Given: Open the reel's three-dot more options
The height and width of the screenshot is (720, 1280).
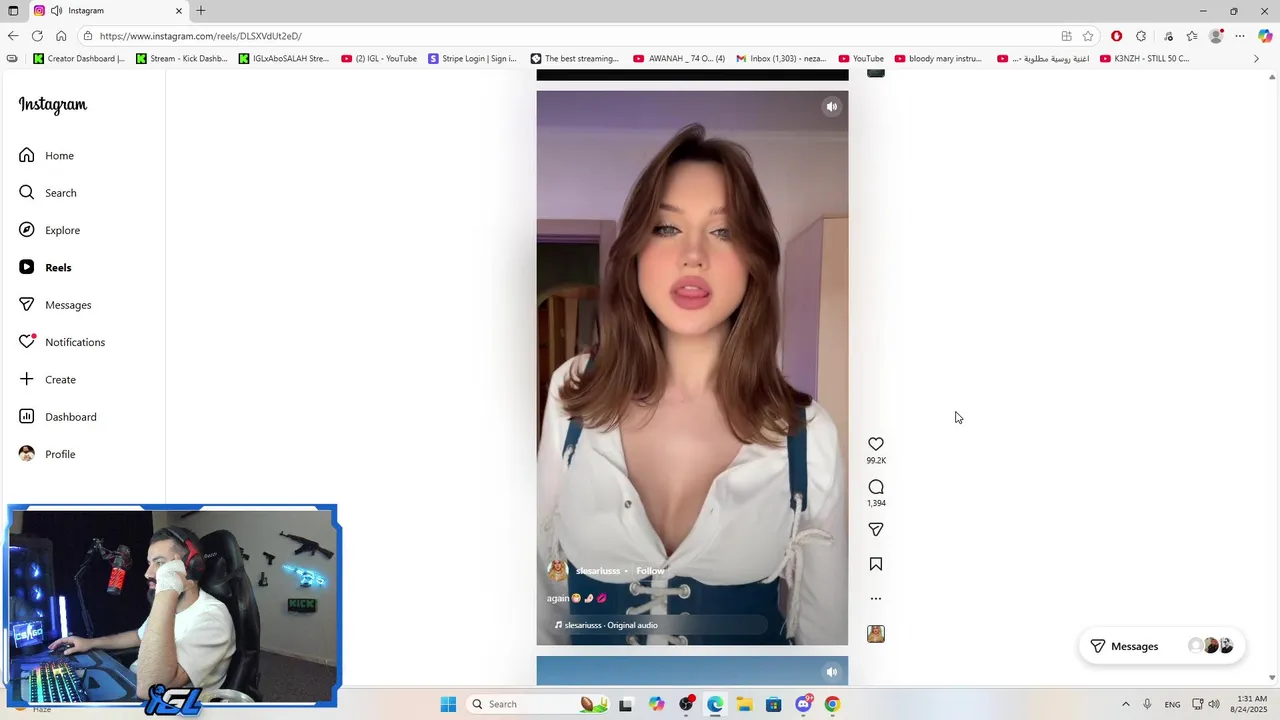Looking at the screenshot, I should click(x=876, y=599).
